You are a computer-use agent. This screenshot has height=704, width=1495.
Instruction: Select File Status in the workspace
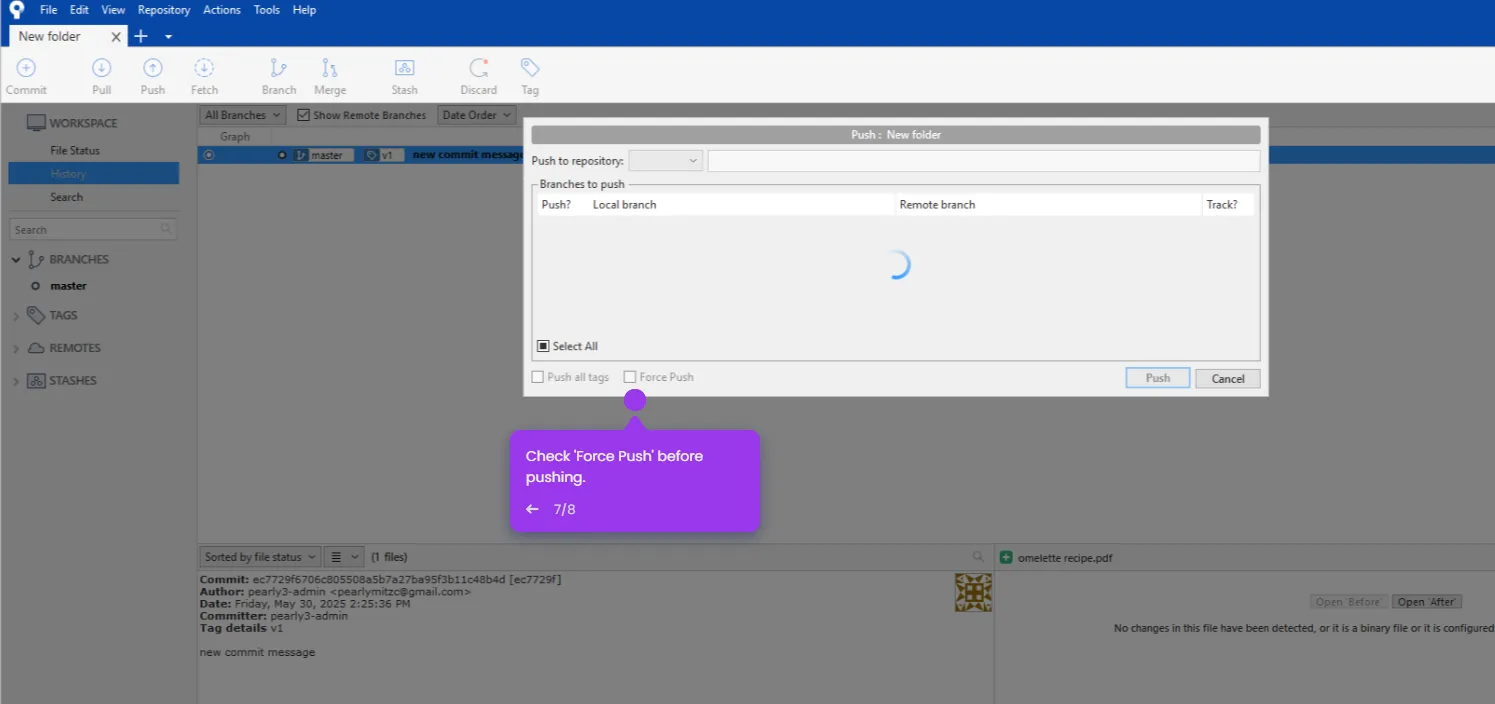point(75,150)
